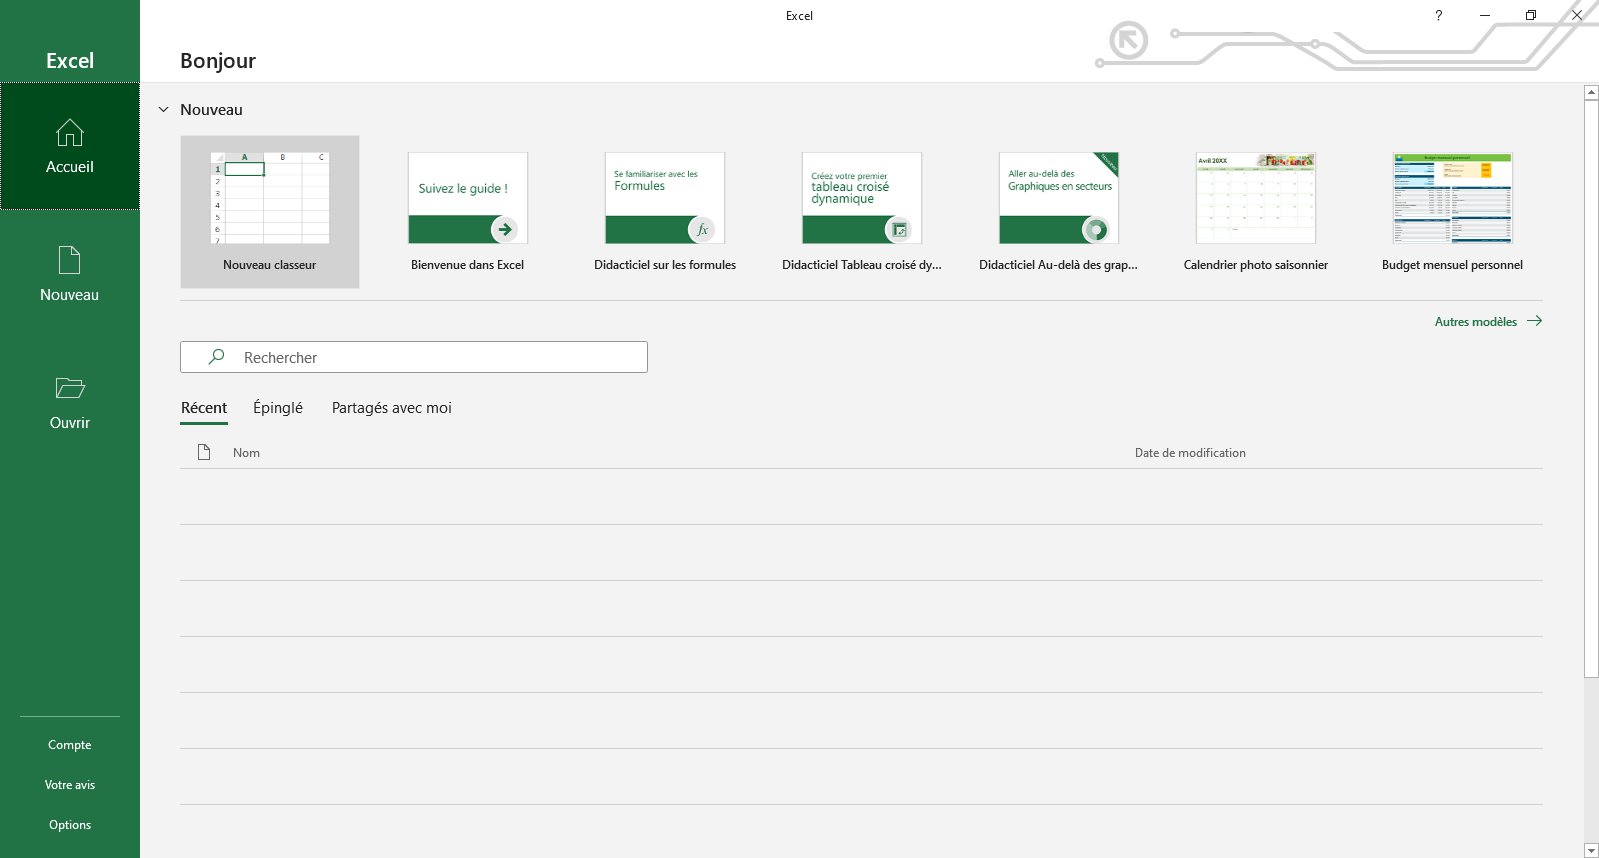Screen dimensions: 1599x858
Task: Open Didacticiel sur les formules template
Action: (x=665, y=212)
